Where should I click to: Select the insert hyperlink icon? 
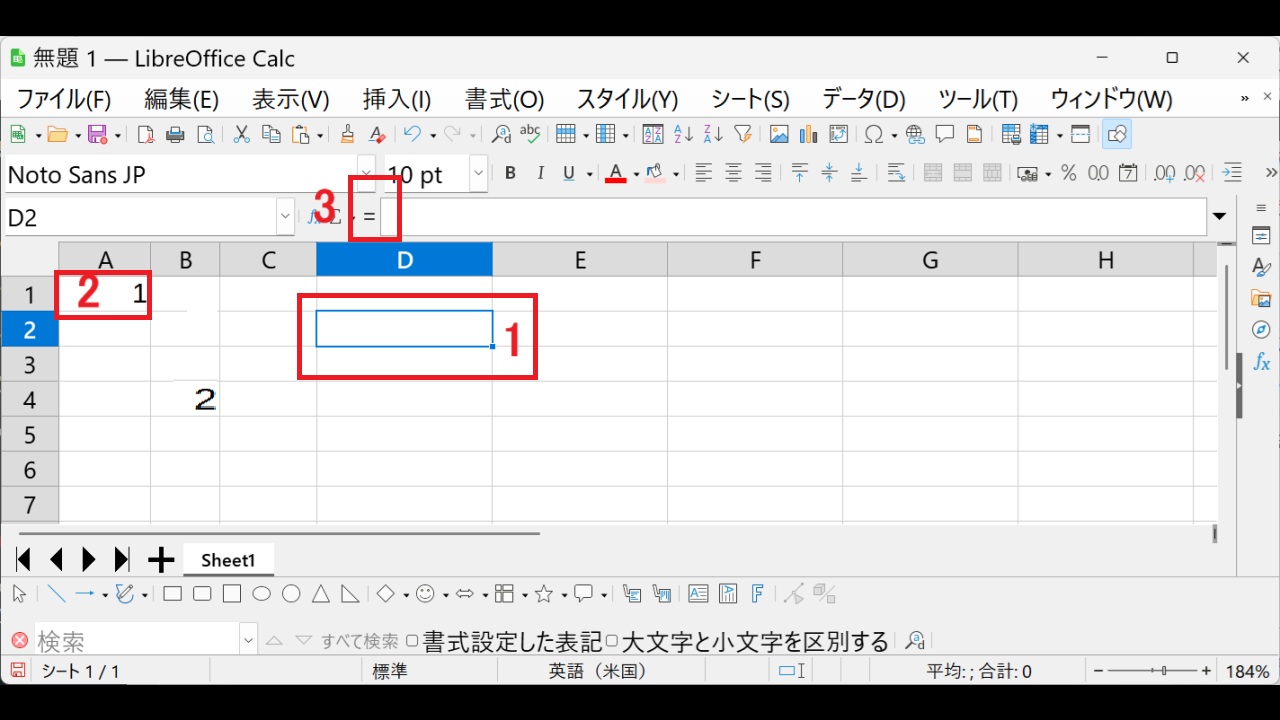coord(915,133)
